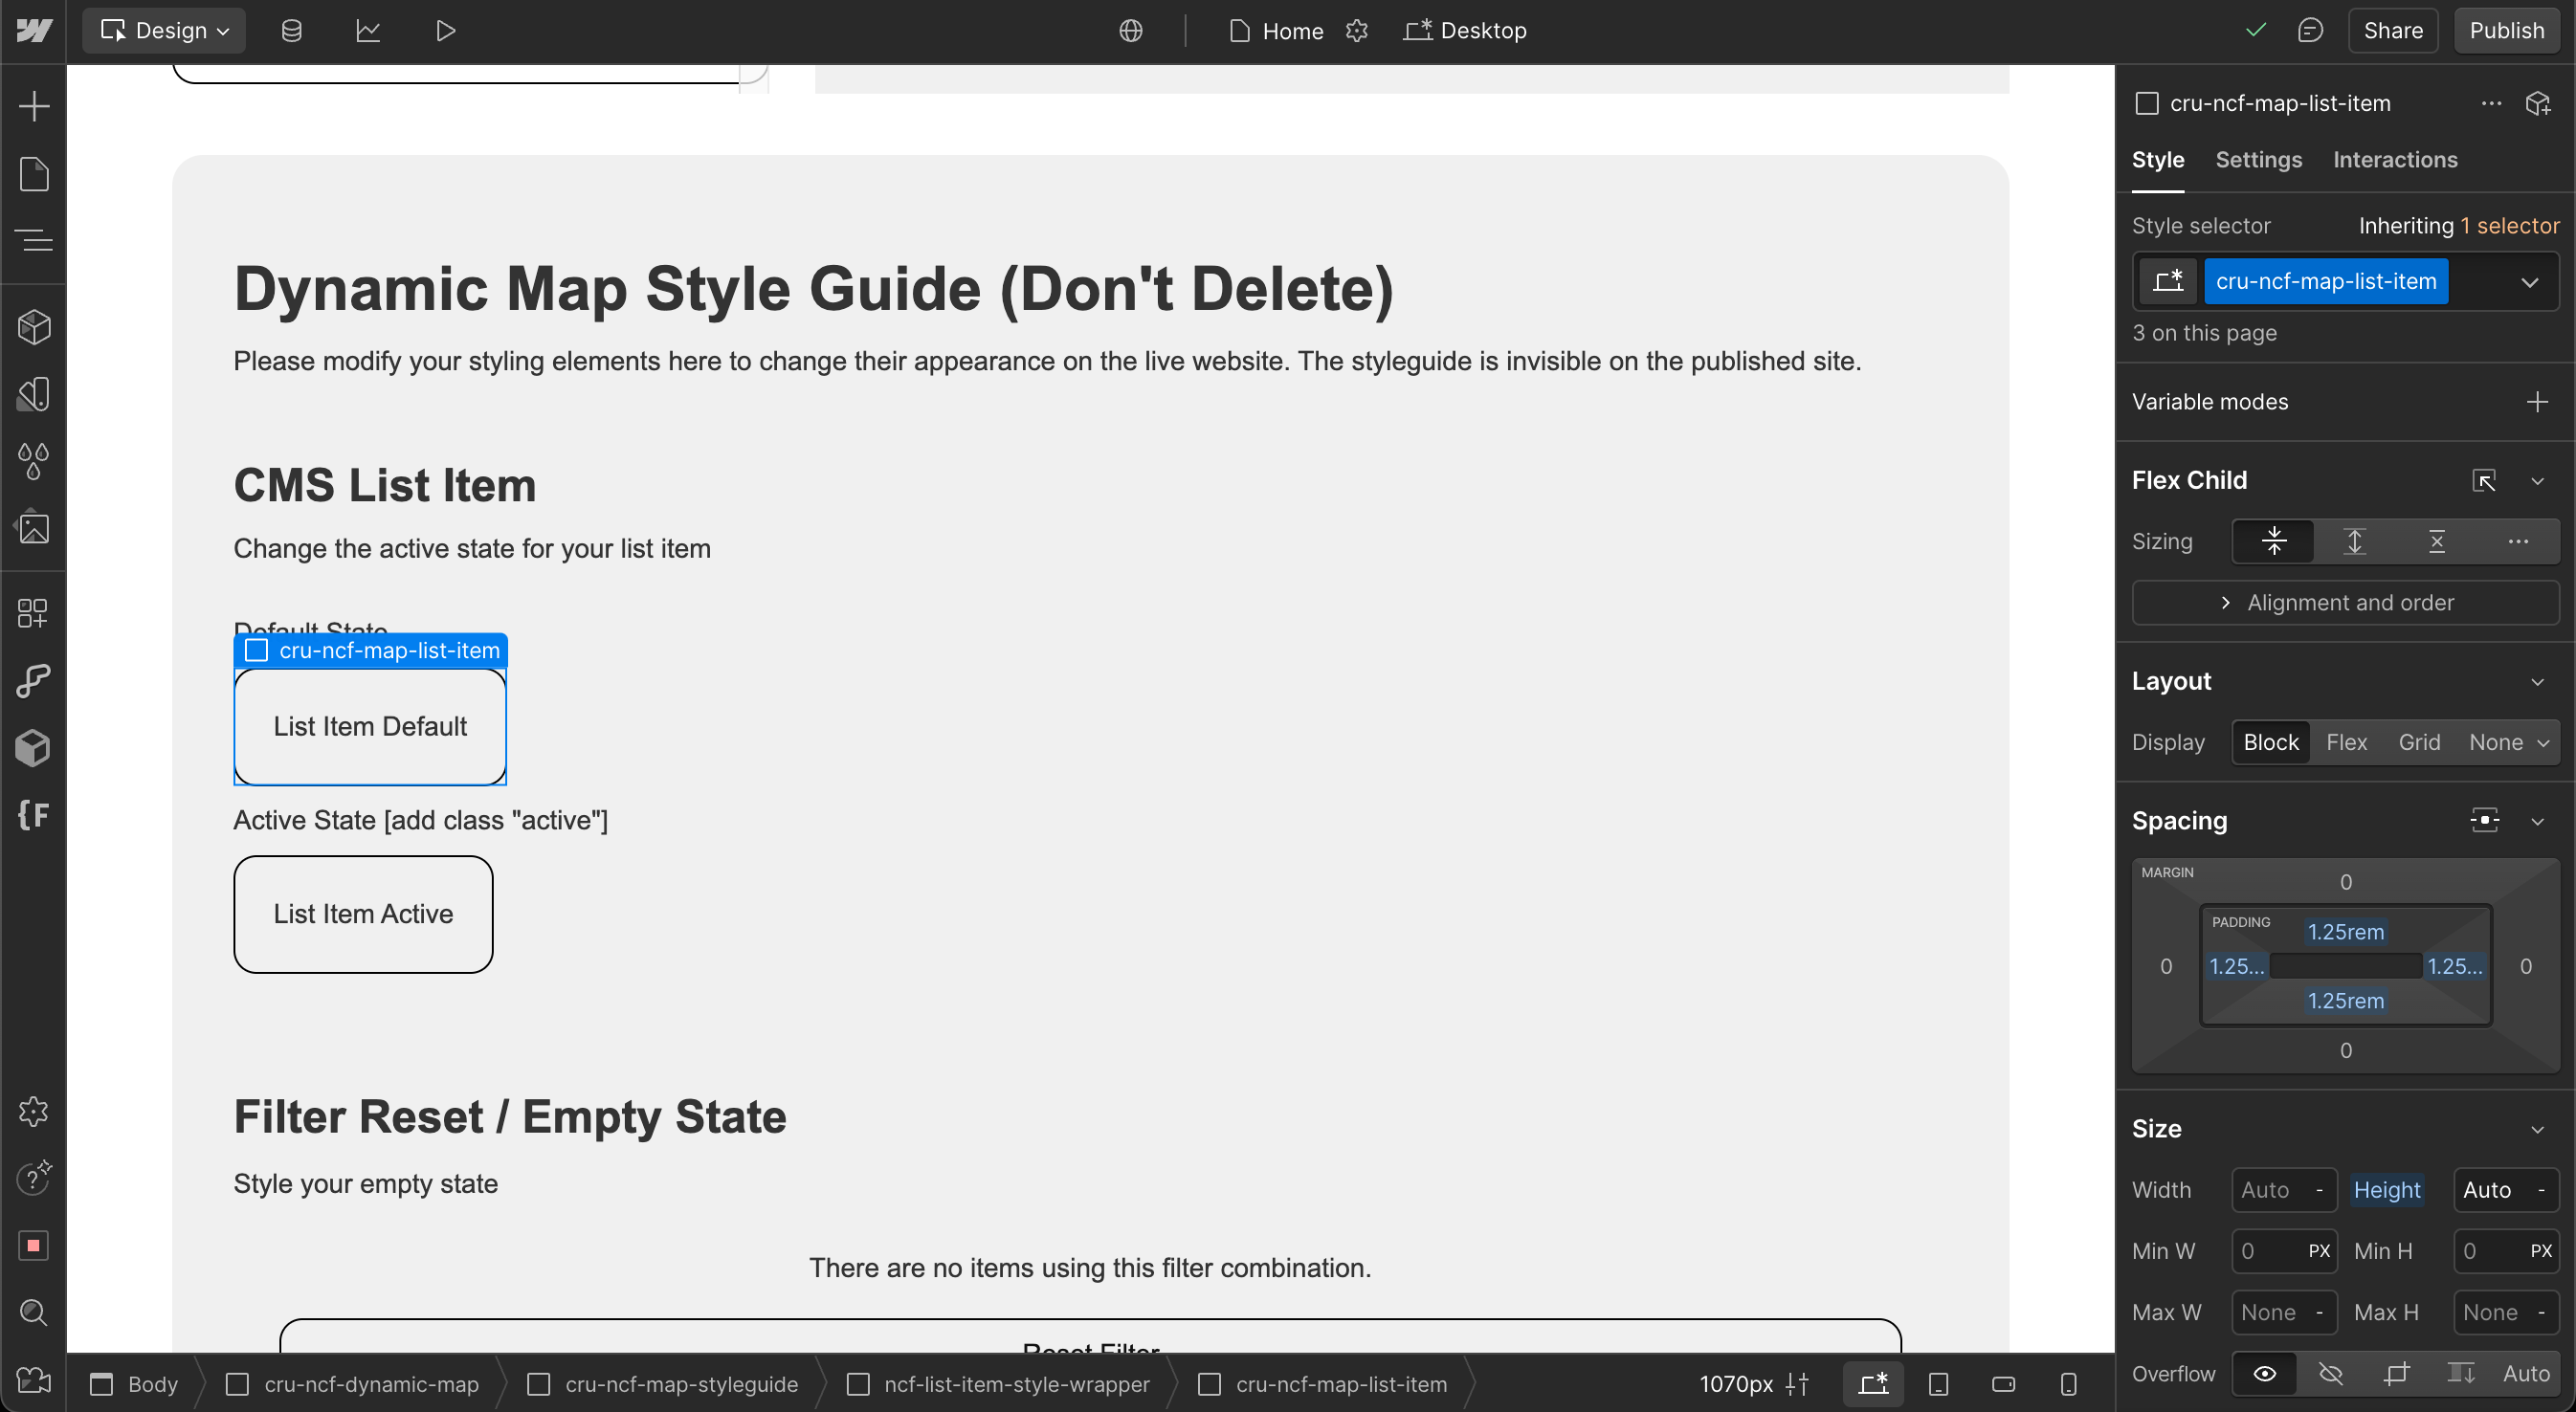Select ncf-list-item-style-wrapper breadcrumb

tap(999, 1384)
